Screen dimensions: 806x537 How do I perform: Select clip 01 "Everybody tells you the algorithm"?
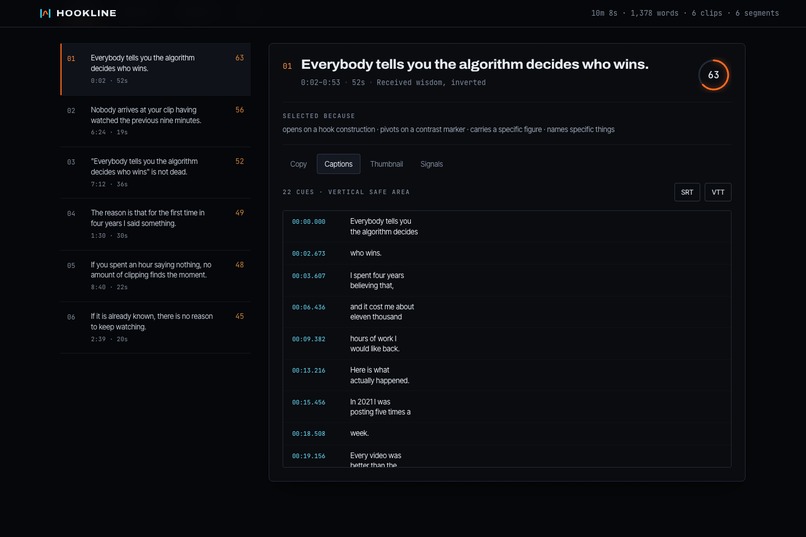click(156, 69)
